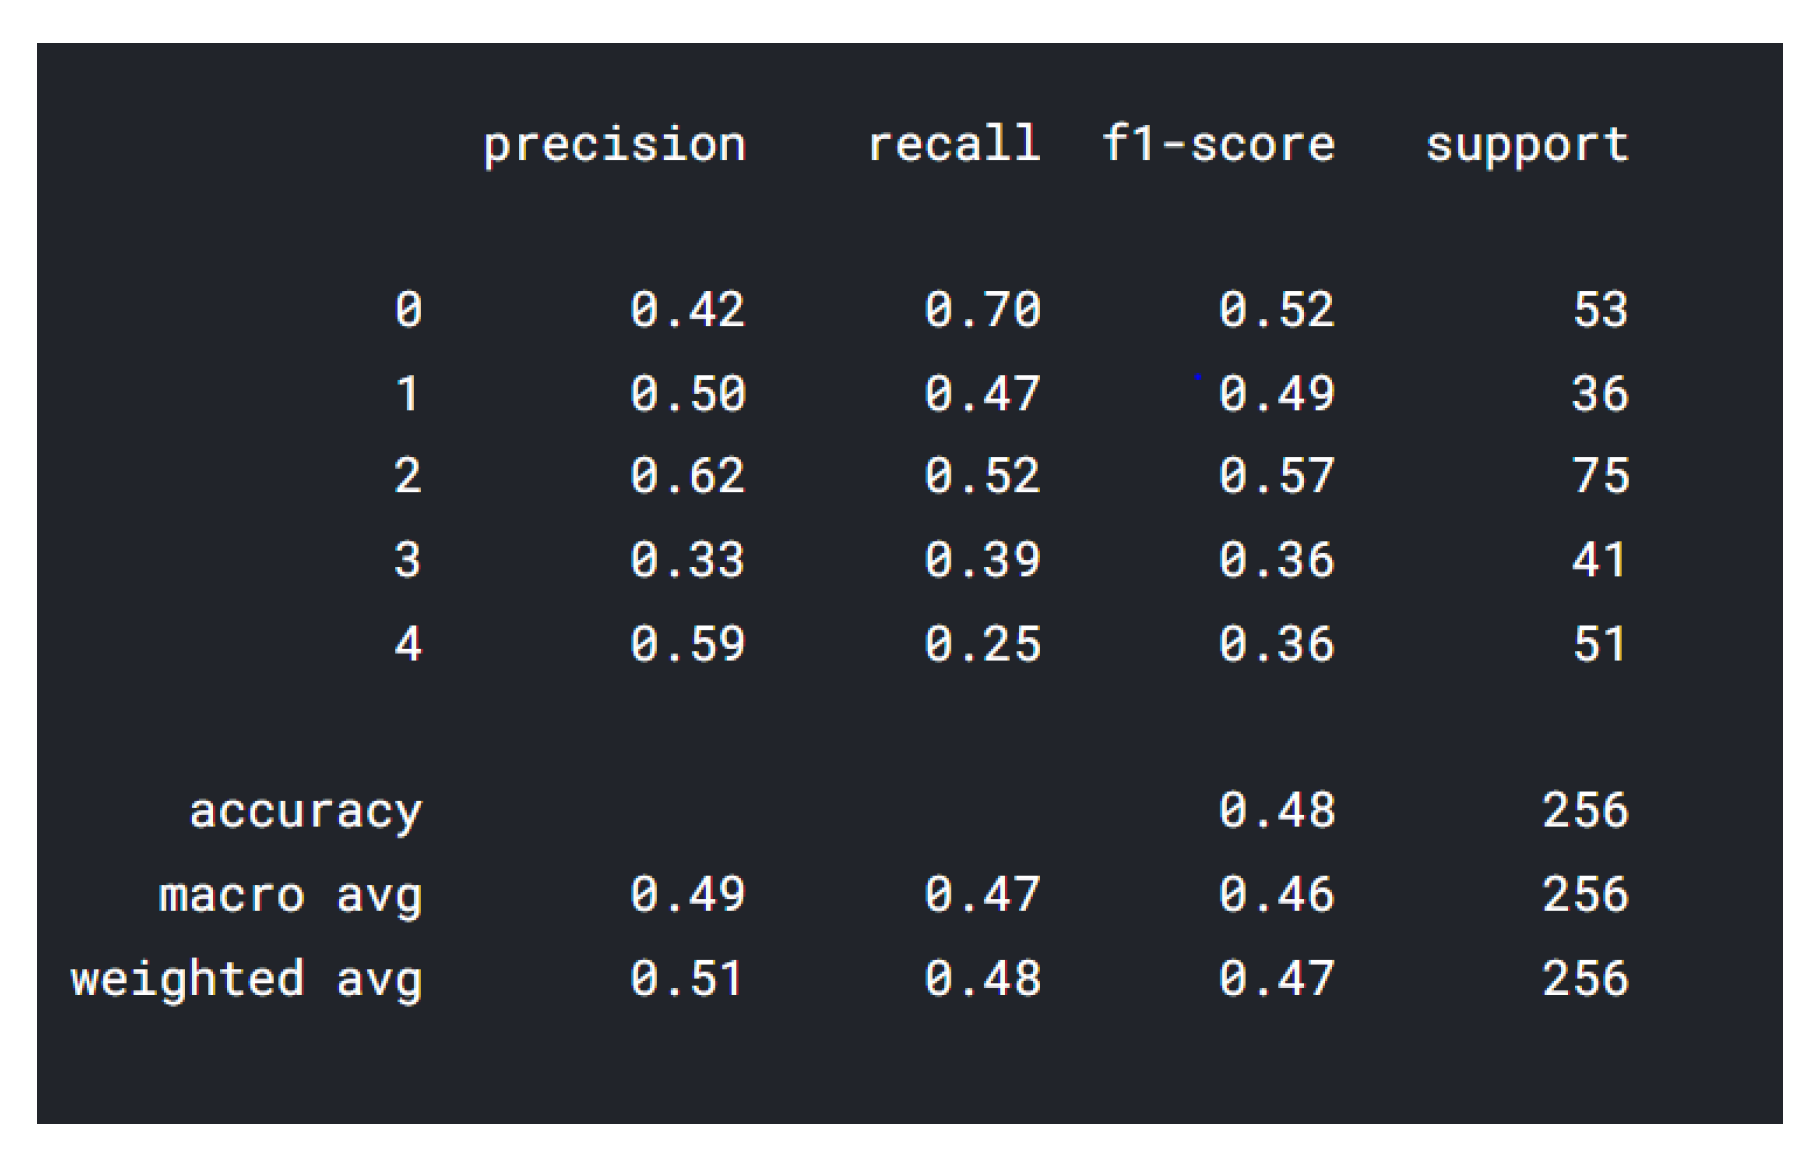Click the macro avg row label
1815x1157 pixels.
point(291,896)
